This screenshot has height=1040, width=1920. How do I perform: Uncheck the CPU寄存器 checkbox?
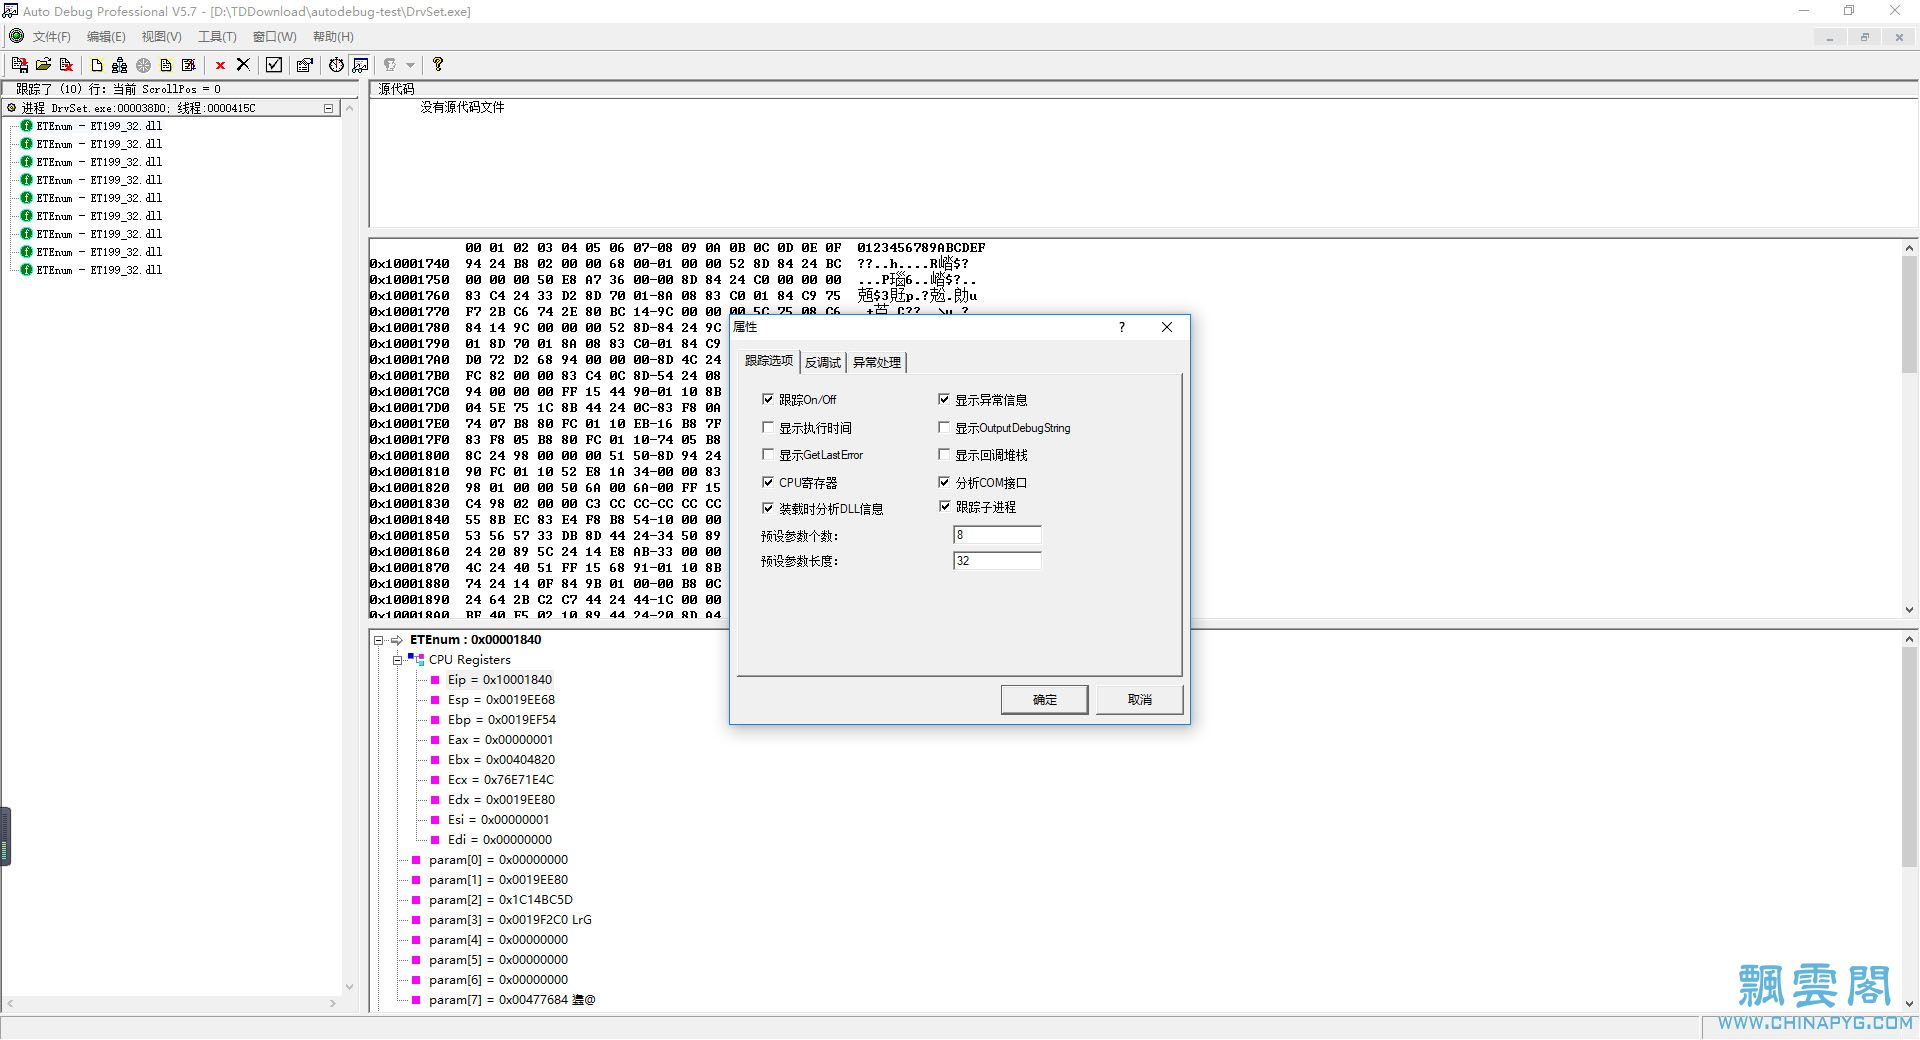768,482
